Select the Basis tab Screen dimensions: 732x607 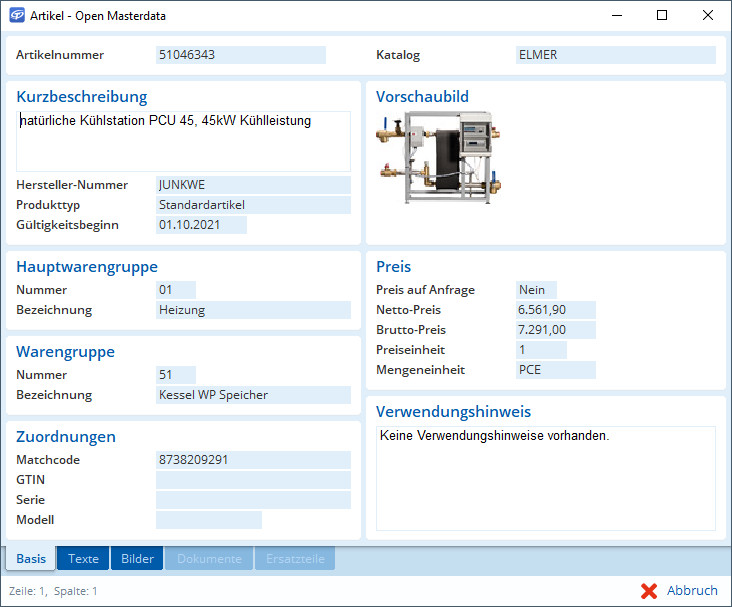click(31, 559)
